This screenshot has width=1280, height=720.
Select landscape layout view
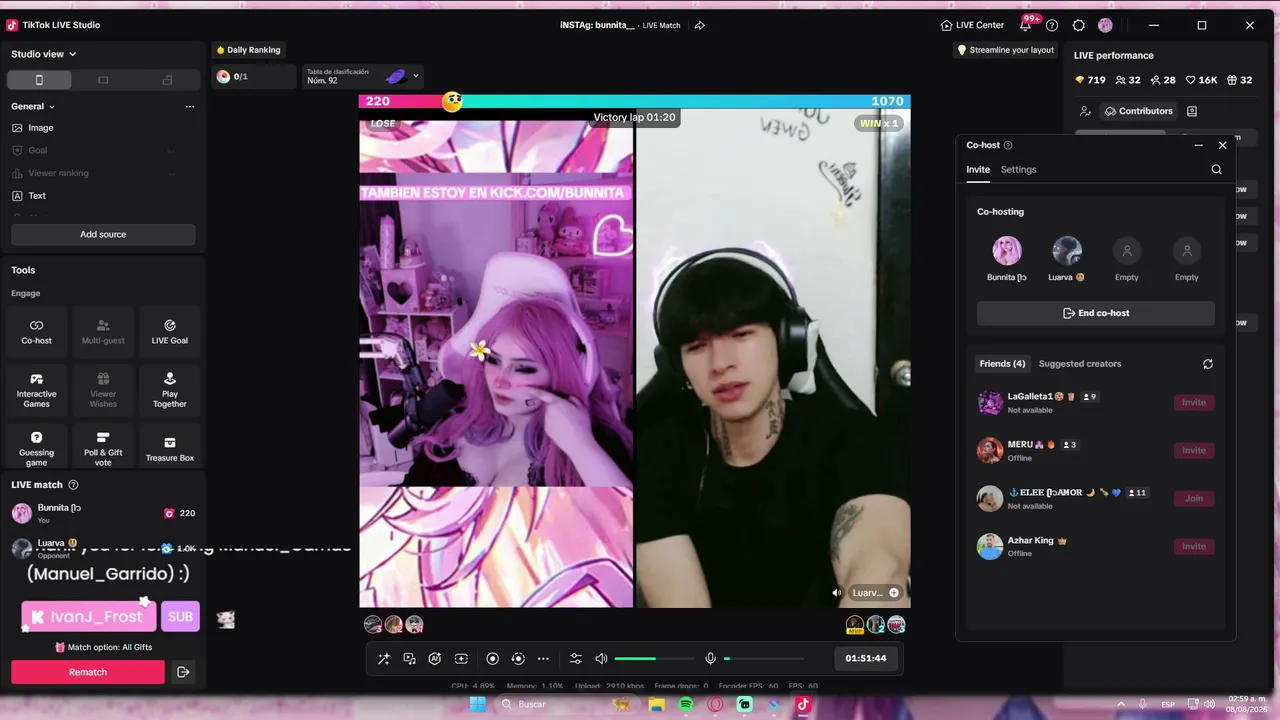(103, 80)
